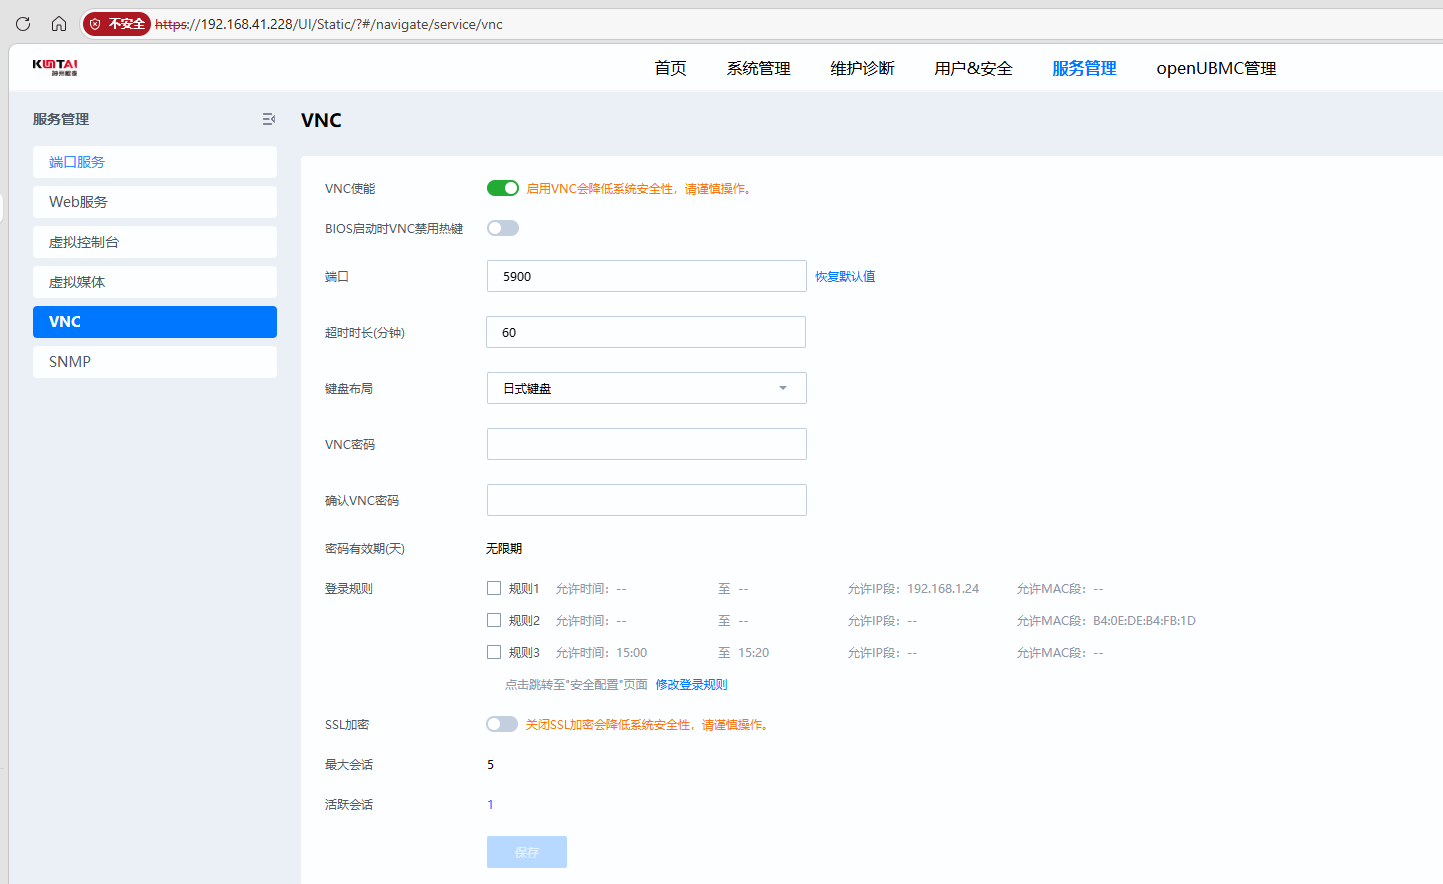1443x884 pixels.
Task: Check the Rule 3 login rule checkbox
Action: pos(494,652)
